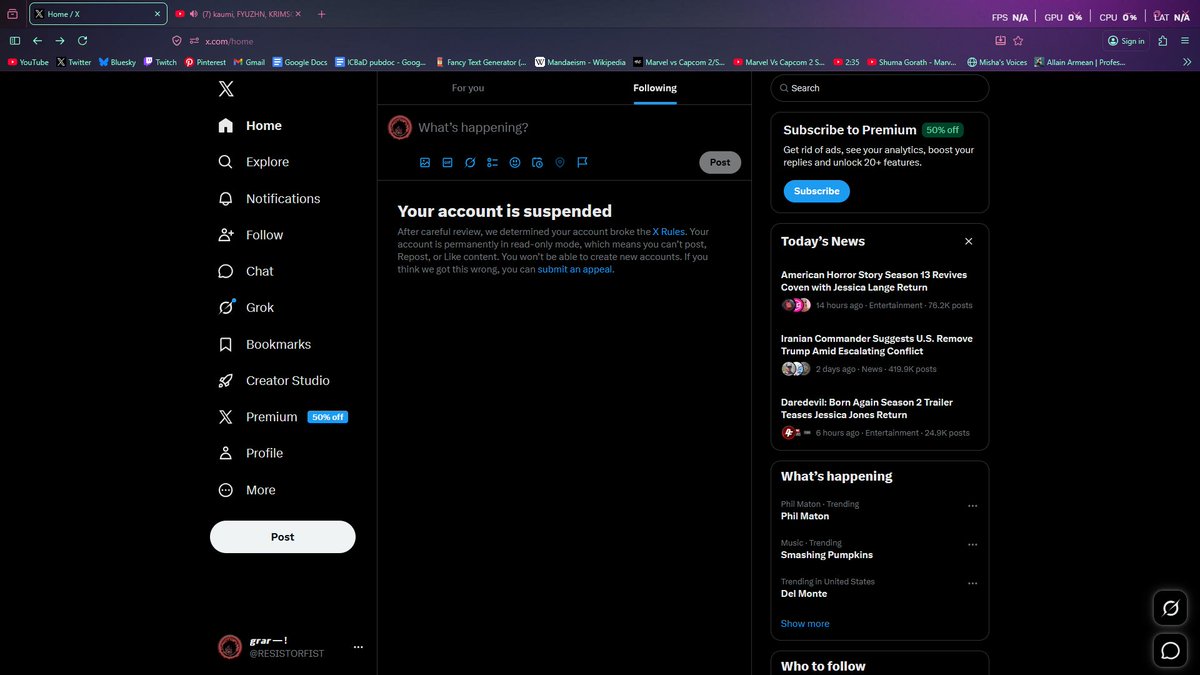Open options for Smashing Pumpkins trend

(972, 545)
